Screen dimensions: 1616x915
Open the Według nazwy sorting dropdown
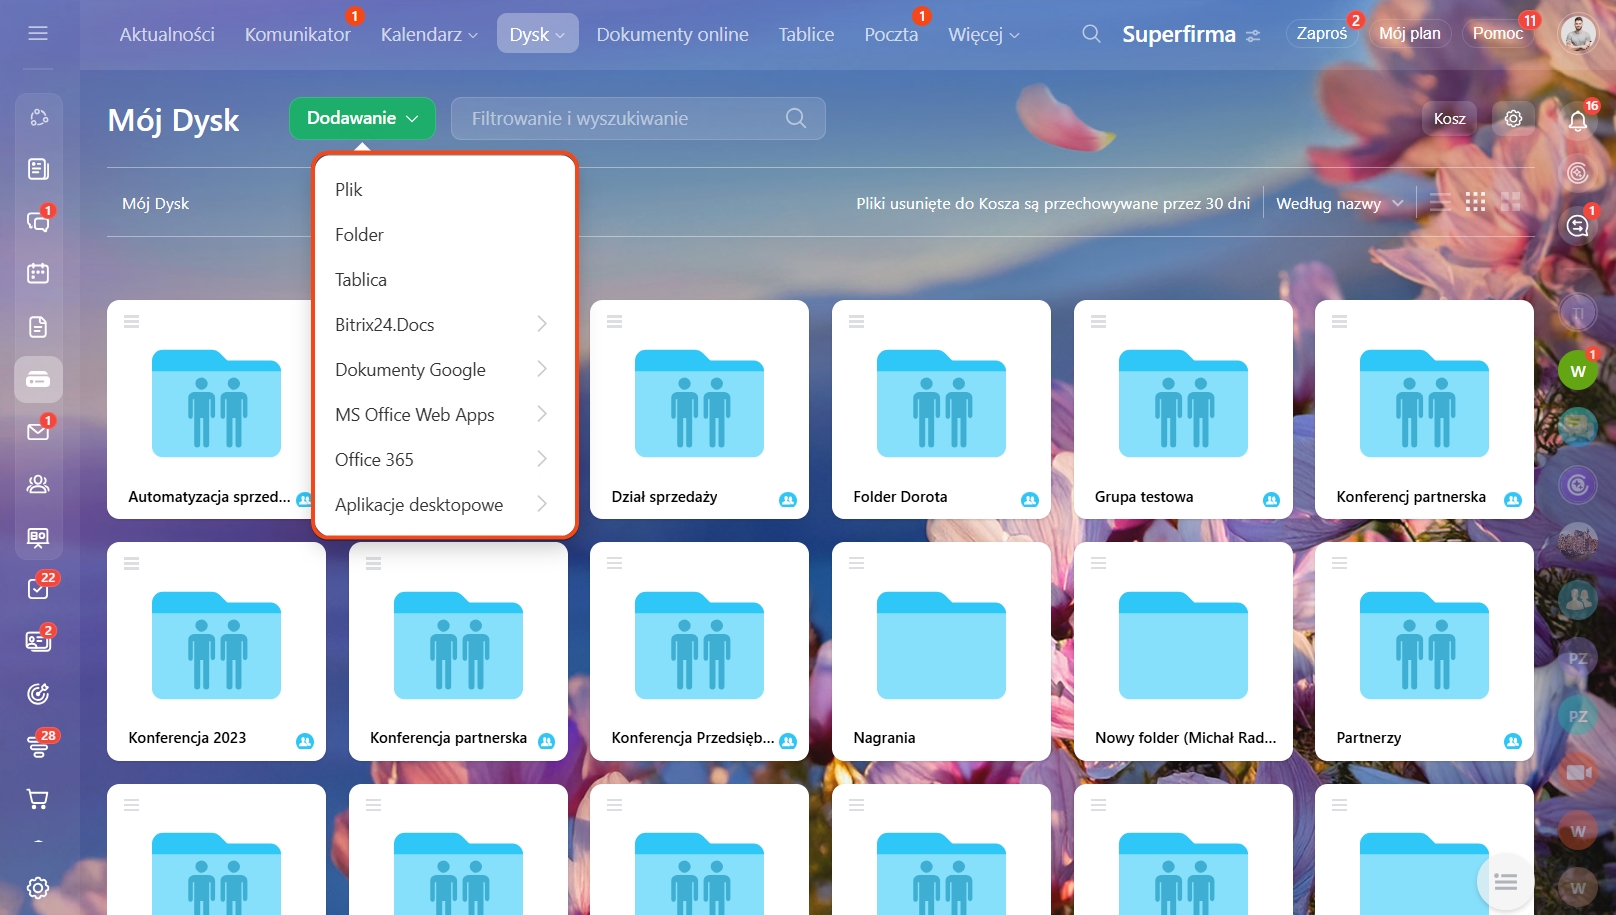(x=1340, y=203)
